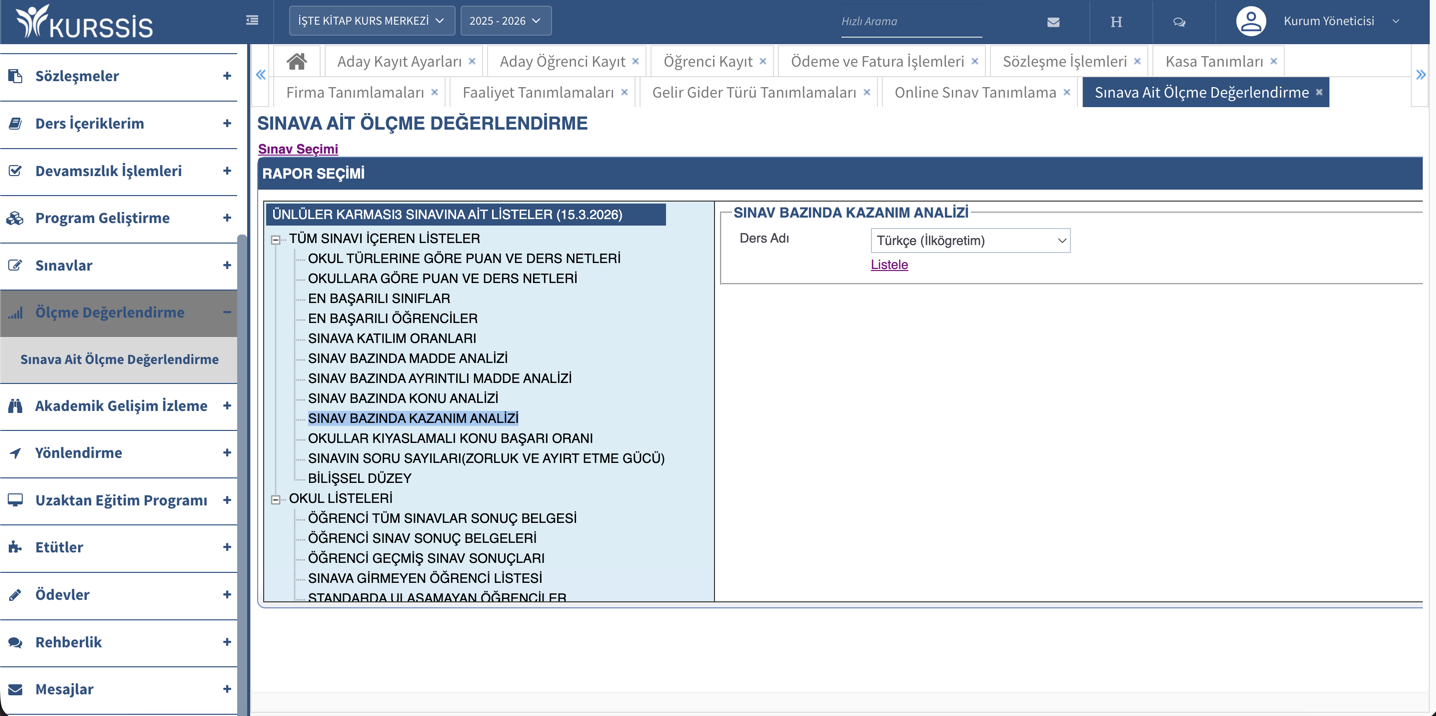
Task: Collapse TÜM SINAVI İÇEREN LİSTELER tree node
Action: 276,240
